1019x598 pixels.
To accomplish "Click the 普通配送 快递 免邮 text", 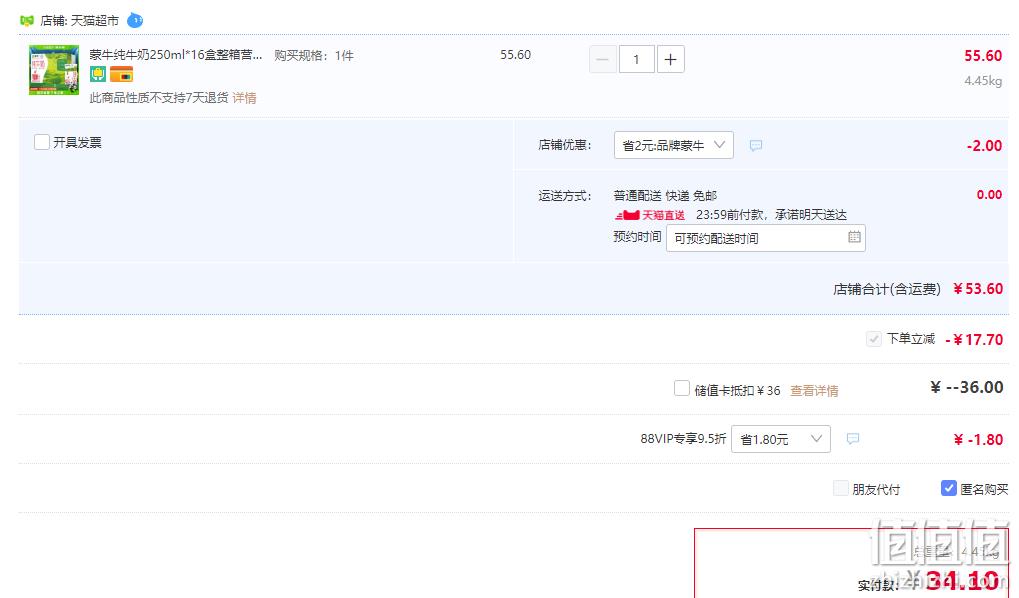I will pyautogui.click(x=665, y=196).
